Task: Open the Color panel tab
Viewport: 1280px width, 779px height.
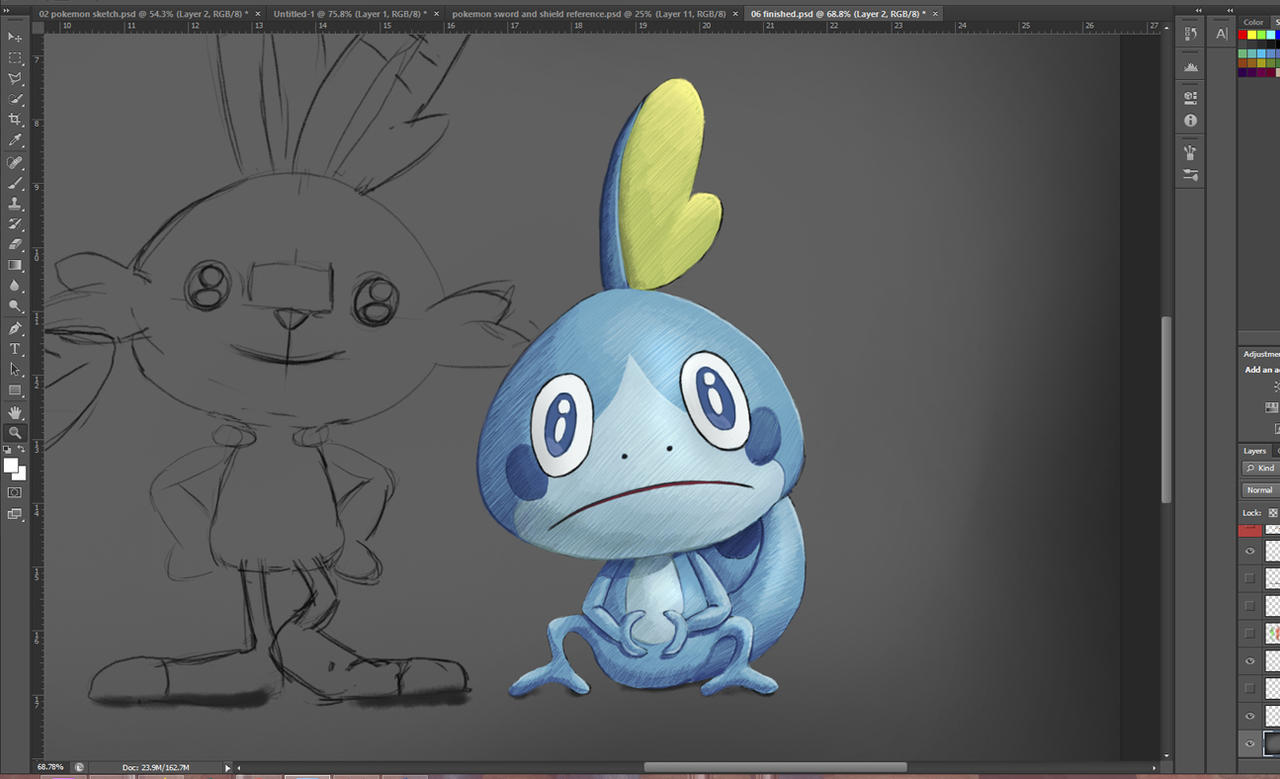Action: pyautogui.click(x=1253, y=22)
